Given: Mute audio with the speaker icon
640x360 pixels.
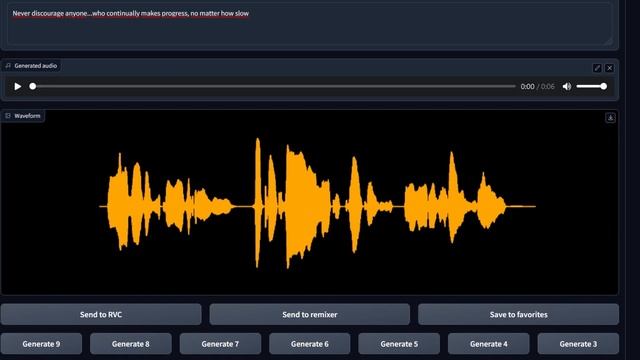Looking at the screenshot, I should (567, 87).
